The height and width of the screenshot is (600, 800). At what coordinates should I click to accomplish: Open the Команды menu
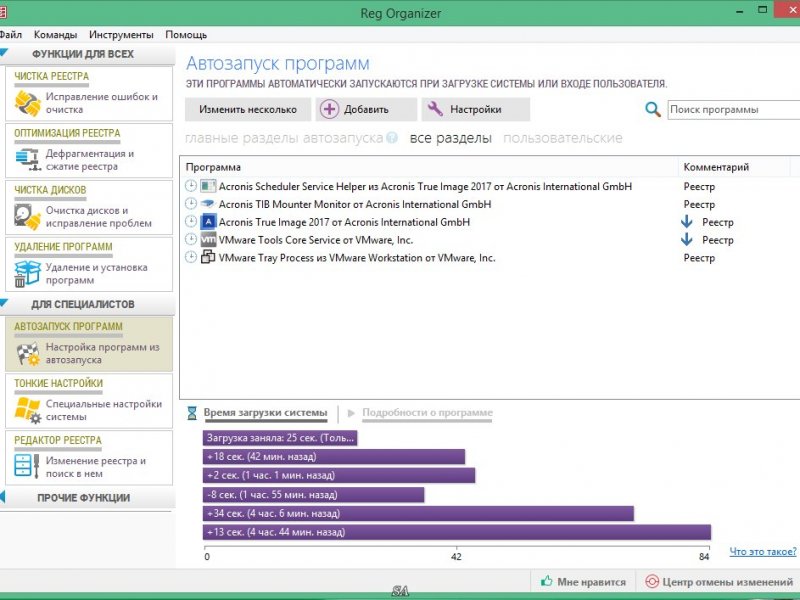point(55,35)
